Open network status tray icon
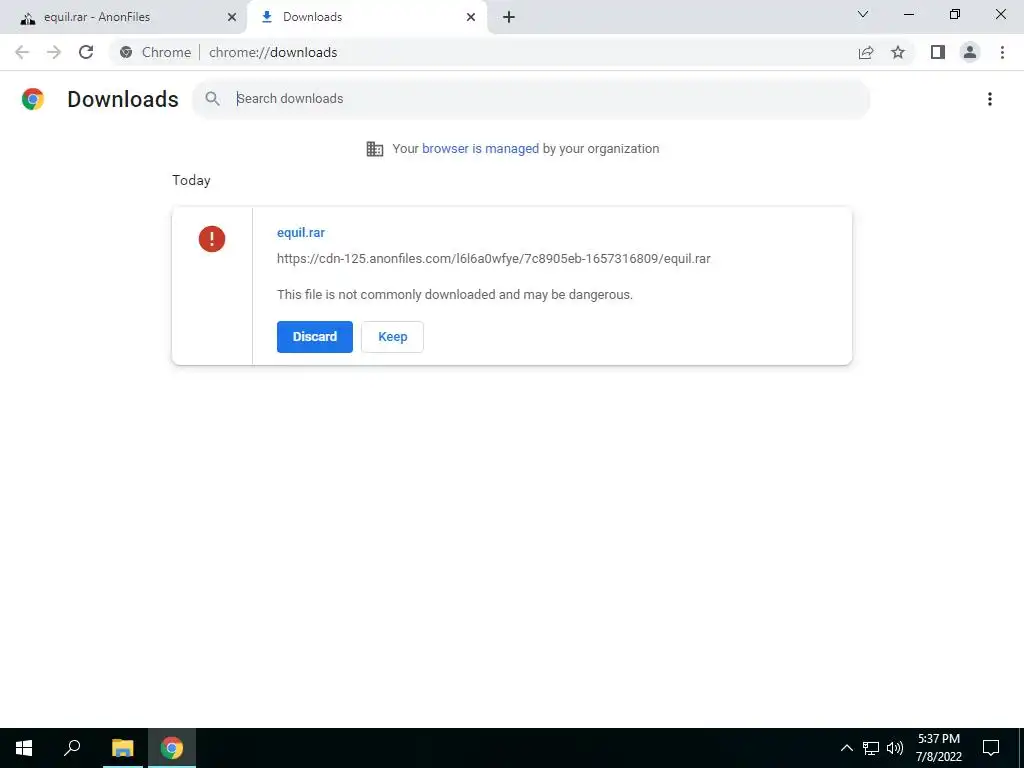Viewport: 1024px width, 768px height. (x=871, y=748)
